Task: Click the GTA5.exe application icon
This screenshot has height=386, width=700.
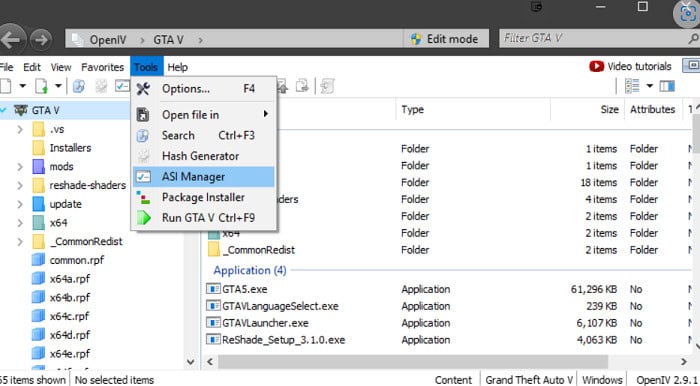Action: pyautogui.click(x=213, y=289)
